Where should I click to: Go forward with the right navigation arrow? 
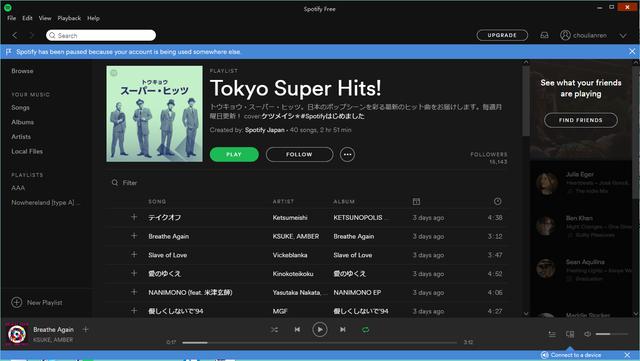[31, 36]
